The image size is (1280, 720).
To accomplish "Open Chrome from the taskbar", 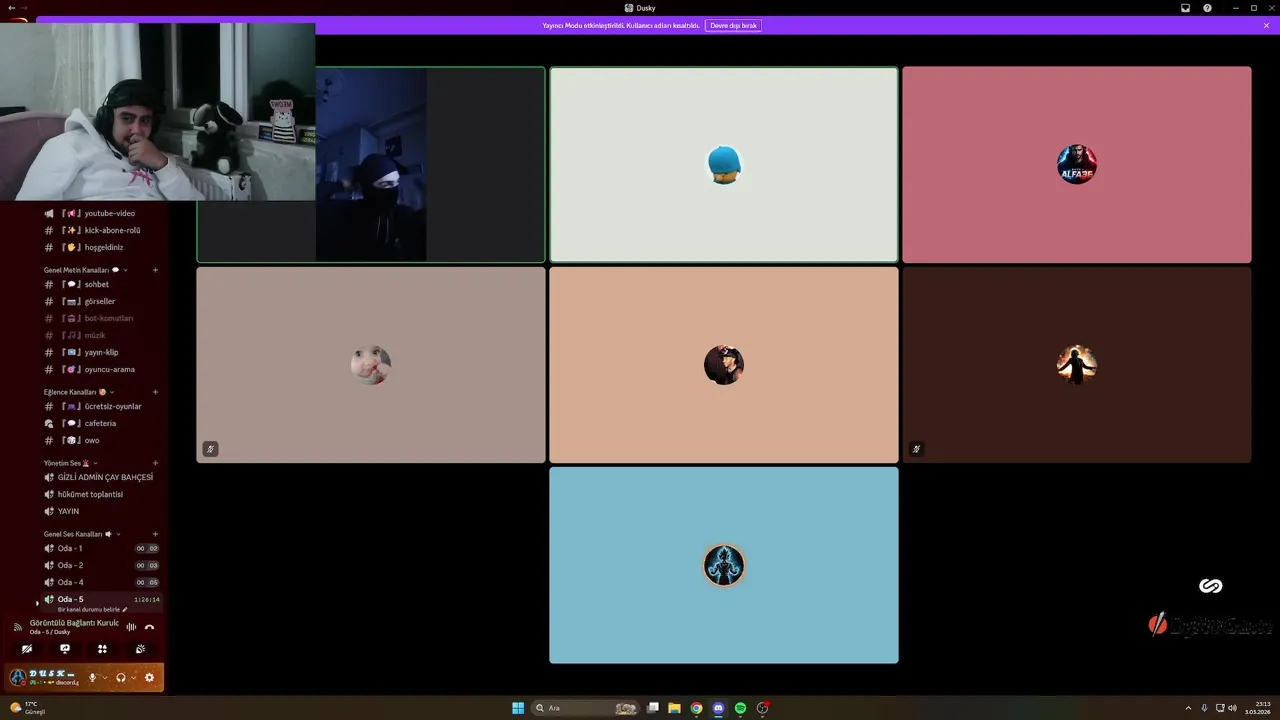I will point(696,708).
